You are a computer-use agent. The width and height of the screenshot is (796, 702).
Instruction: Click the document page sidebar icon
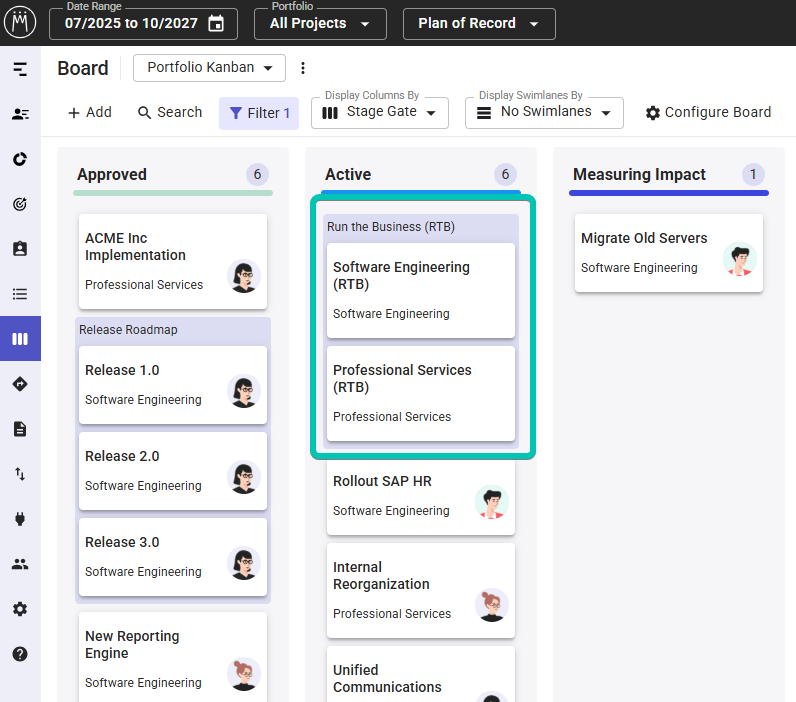[20, 429]
